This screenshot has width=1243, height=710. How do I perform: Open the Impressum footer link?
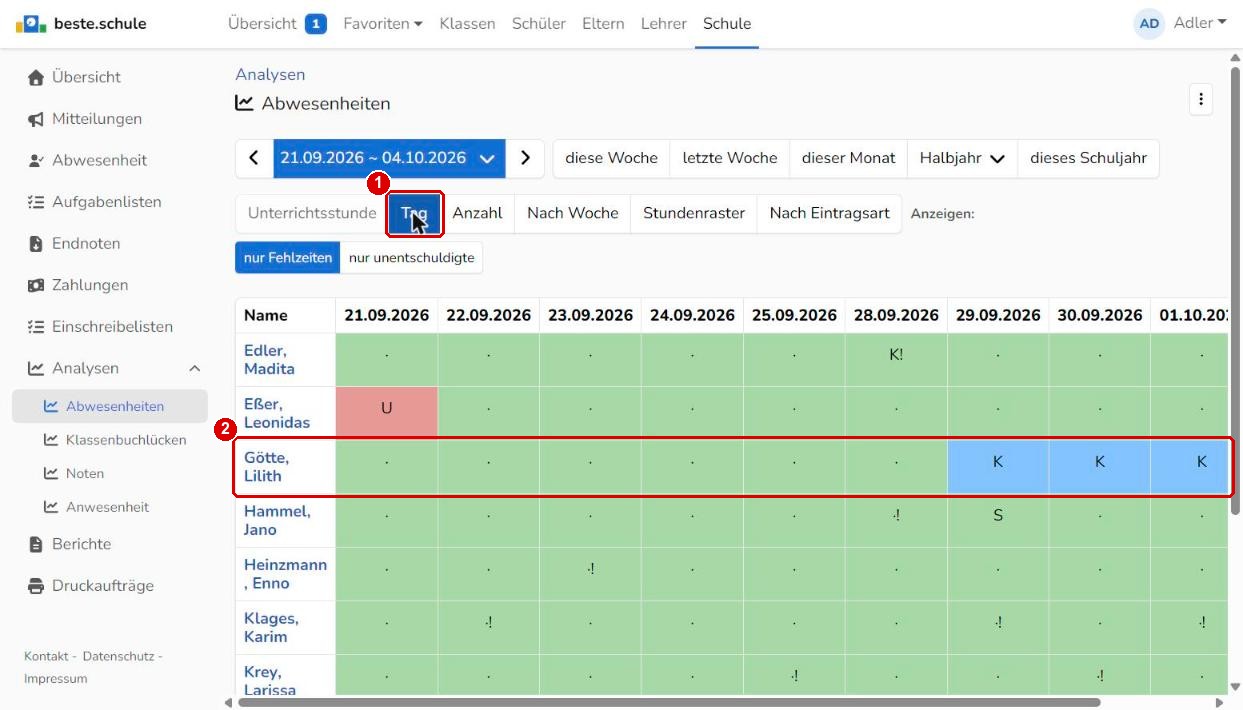[x=56, y=679]
